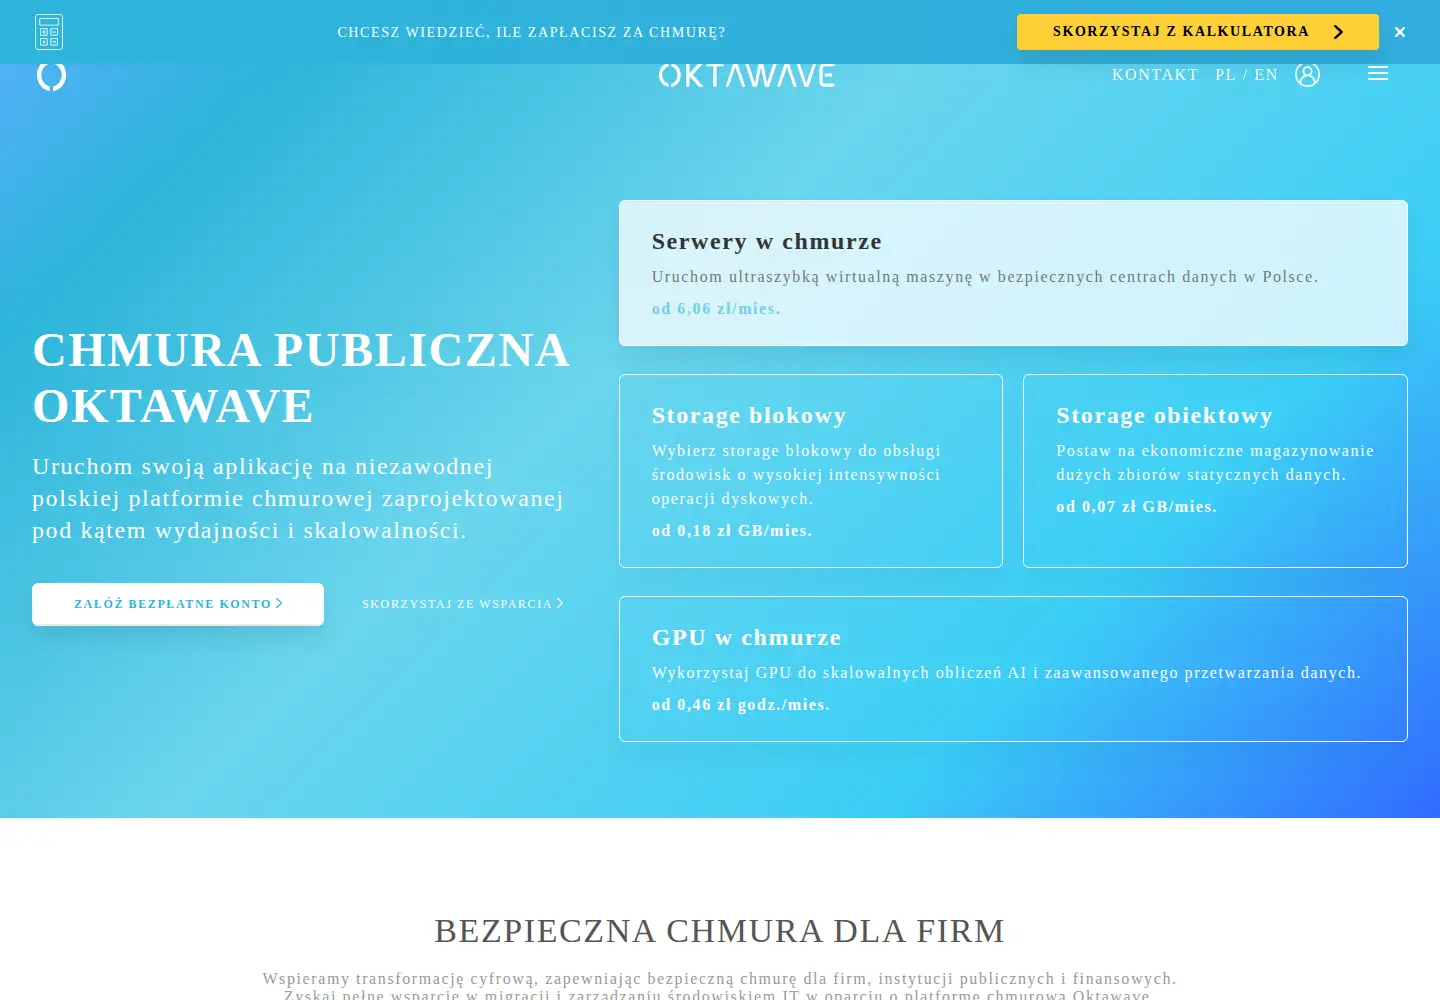Click the GPU card description about AI obliczeń
The width and height of the screenshot is (1440, 1000).
pyautogui.click(x=1006, y=673)
